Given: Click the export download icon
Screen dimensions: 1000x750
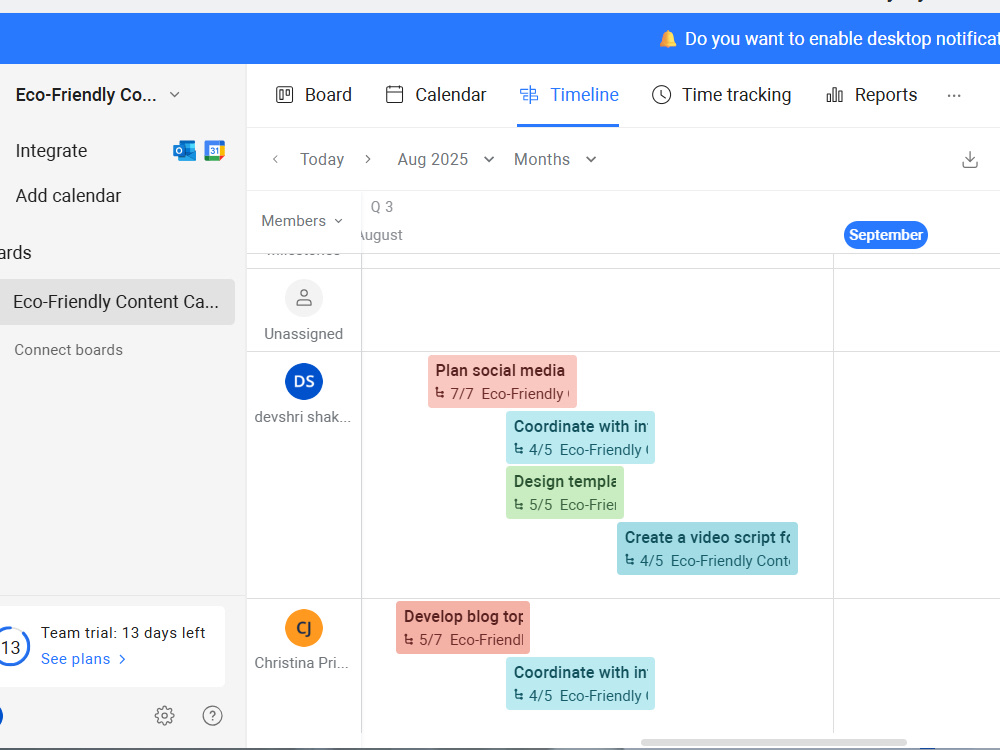Looking at the screenshot, I should point(969,159).
